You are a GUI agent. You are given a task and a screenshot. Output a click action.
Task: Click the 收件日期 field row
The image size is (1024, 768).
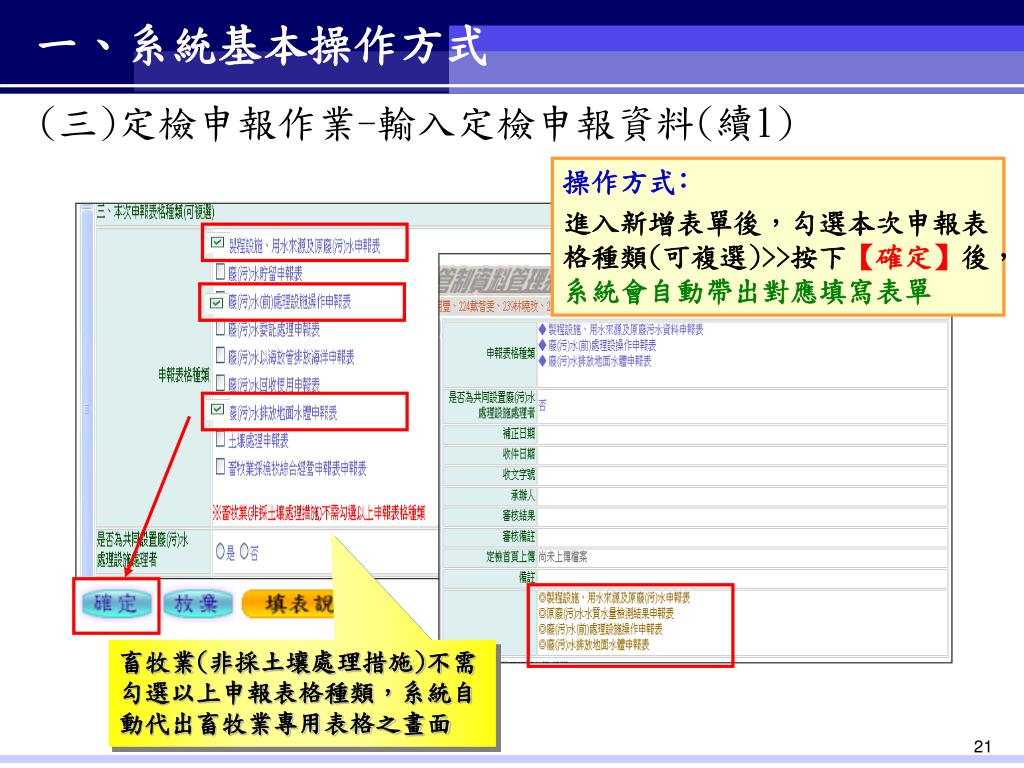click(x=696, y=454)
